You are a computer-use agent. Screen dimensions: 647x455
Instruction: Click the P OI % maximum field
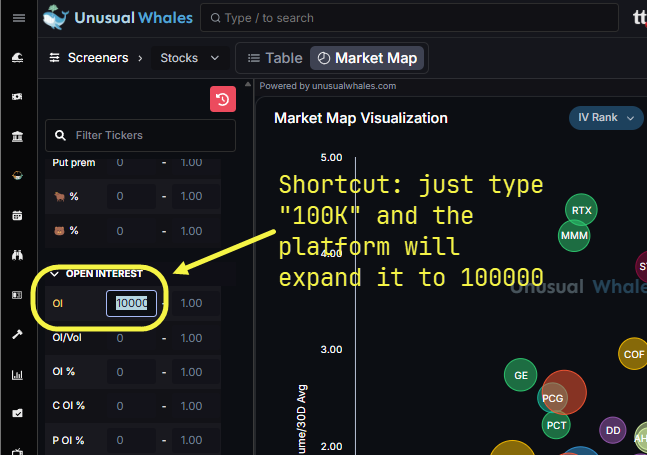(x=195, y=440)
